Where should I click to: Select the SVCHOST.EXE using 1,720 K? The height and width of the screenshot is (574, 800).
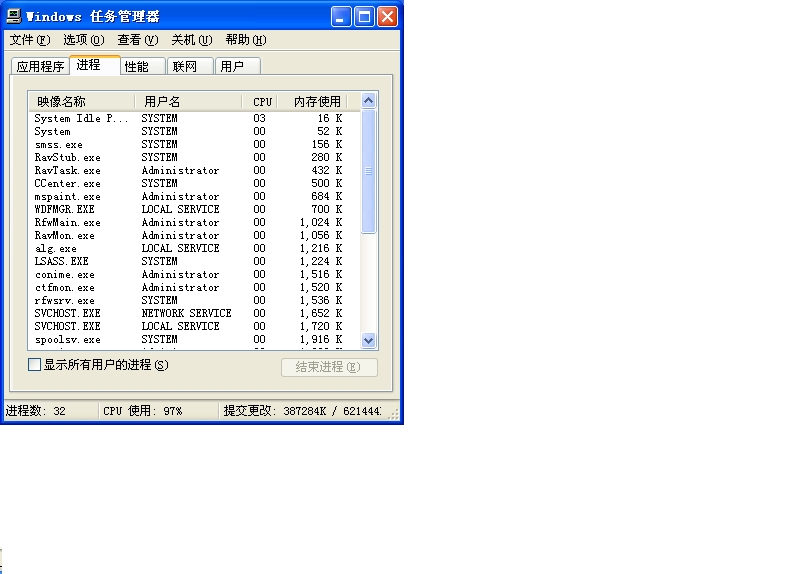[x=194, y=327]
